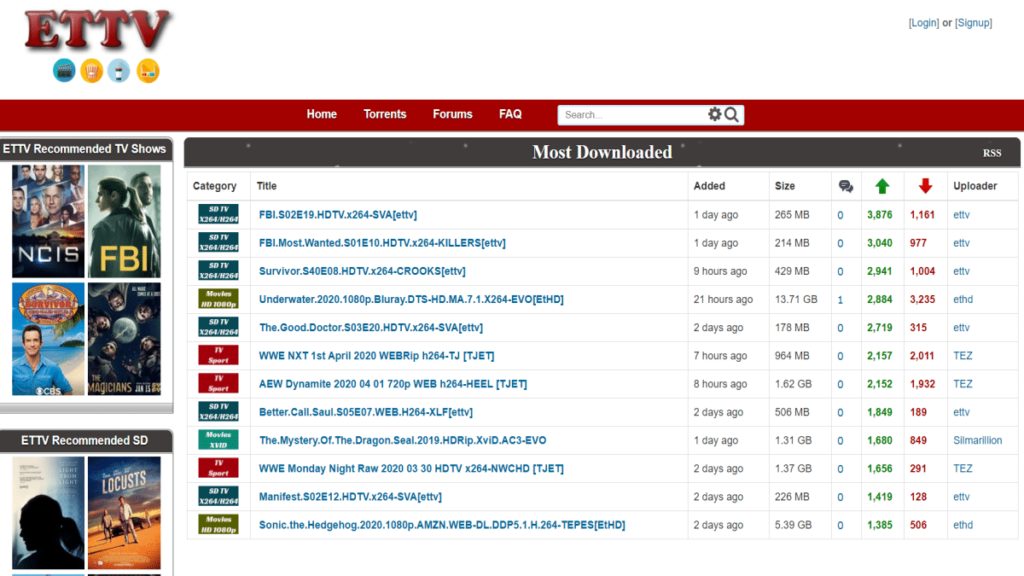Open WWE NXT 1st April 2020 link
Screen dimensions: 1024x576
tap(376, 356)
